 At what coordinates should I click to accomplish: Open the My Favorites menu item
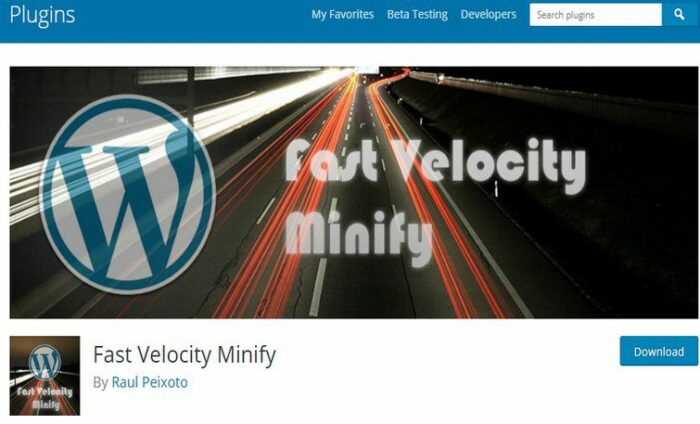click(342, 14)
